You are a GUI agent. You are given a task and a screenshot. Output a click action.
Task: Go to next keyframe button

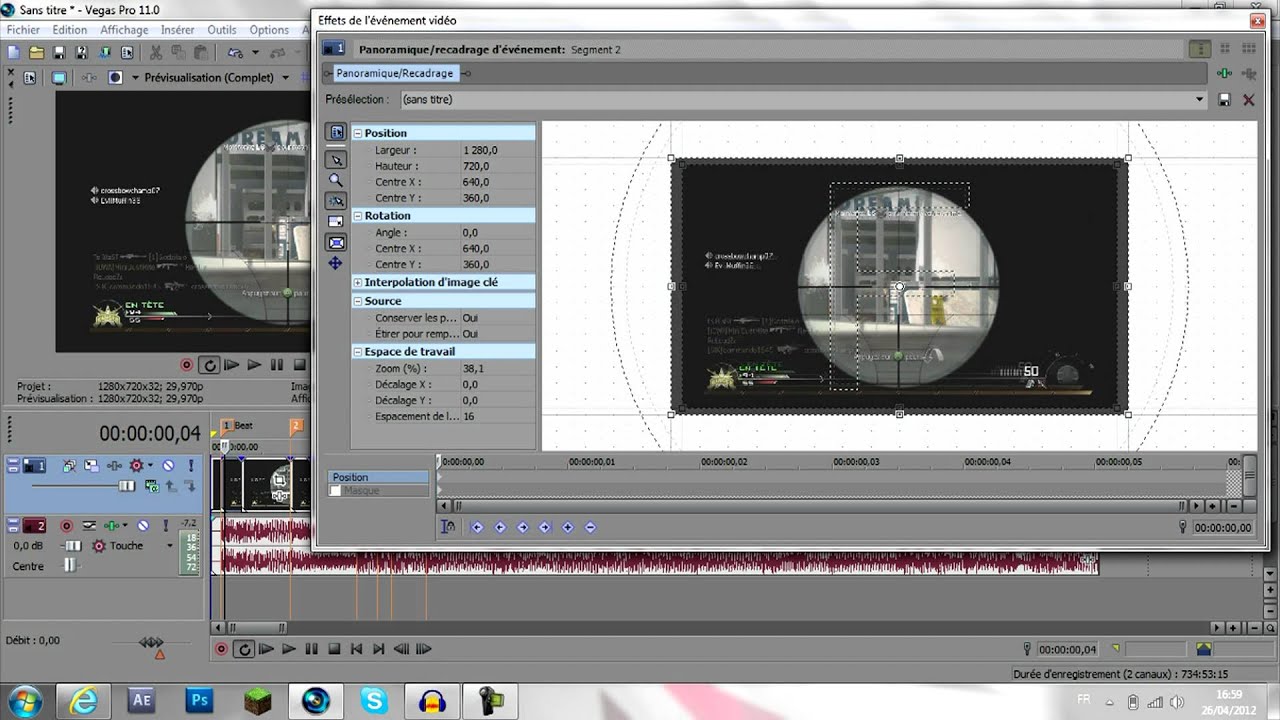[523, 527]
